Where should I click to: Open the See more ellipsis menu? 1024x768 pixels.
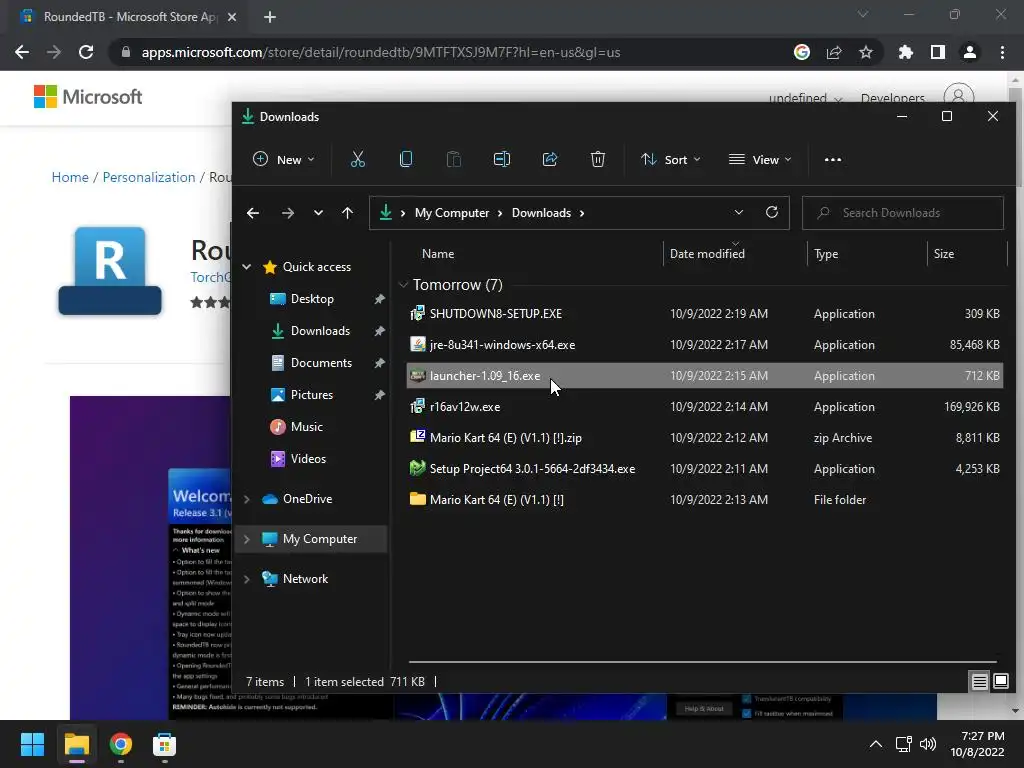(x=833, y=159)
